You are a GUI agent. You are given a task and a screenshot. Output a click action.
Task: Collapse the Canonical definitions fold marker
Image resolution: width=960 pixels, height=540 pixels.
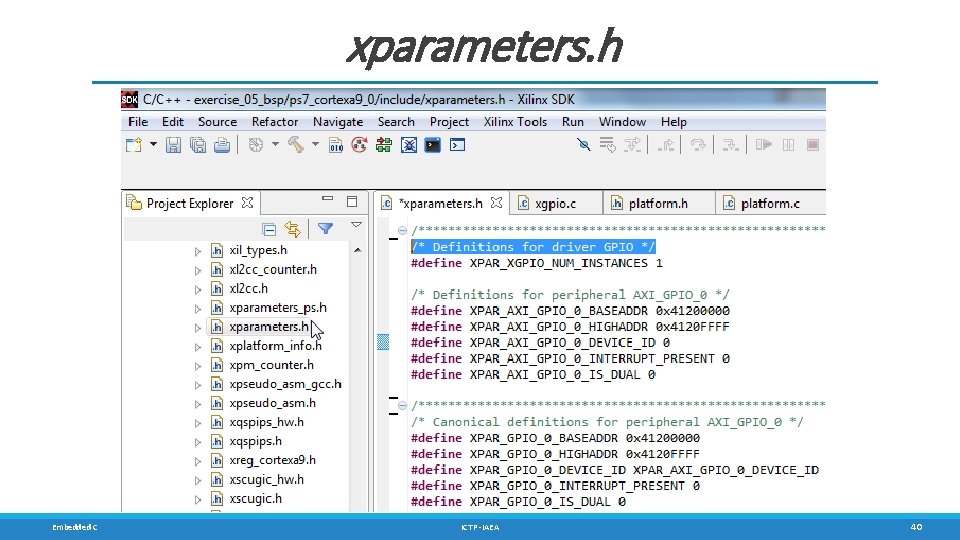402,405
